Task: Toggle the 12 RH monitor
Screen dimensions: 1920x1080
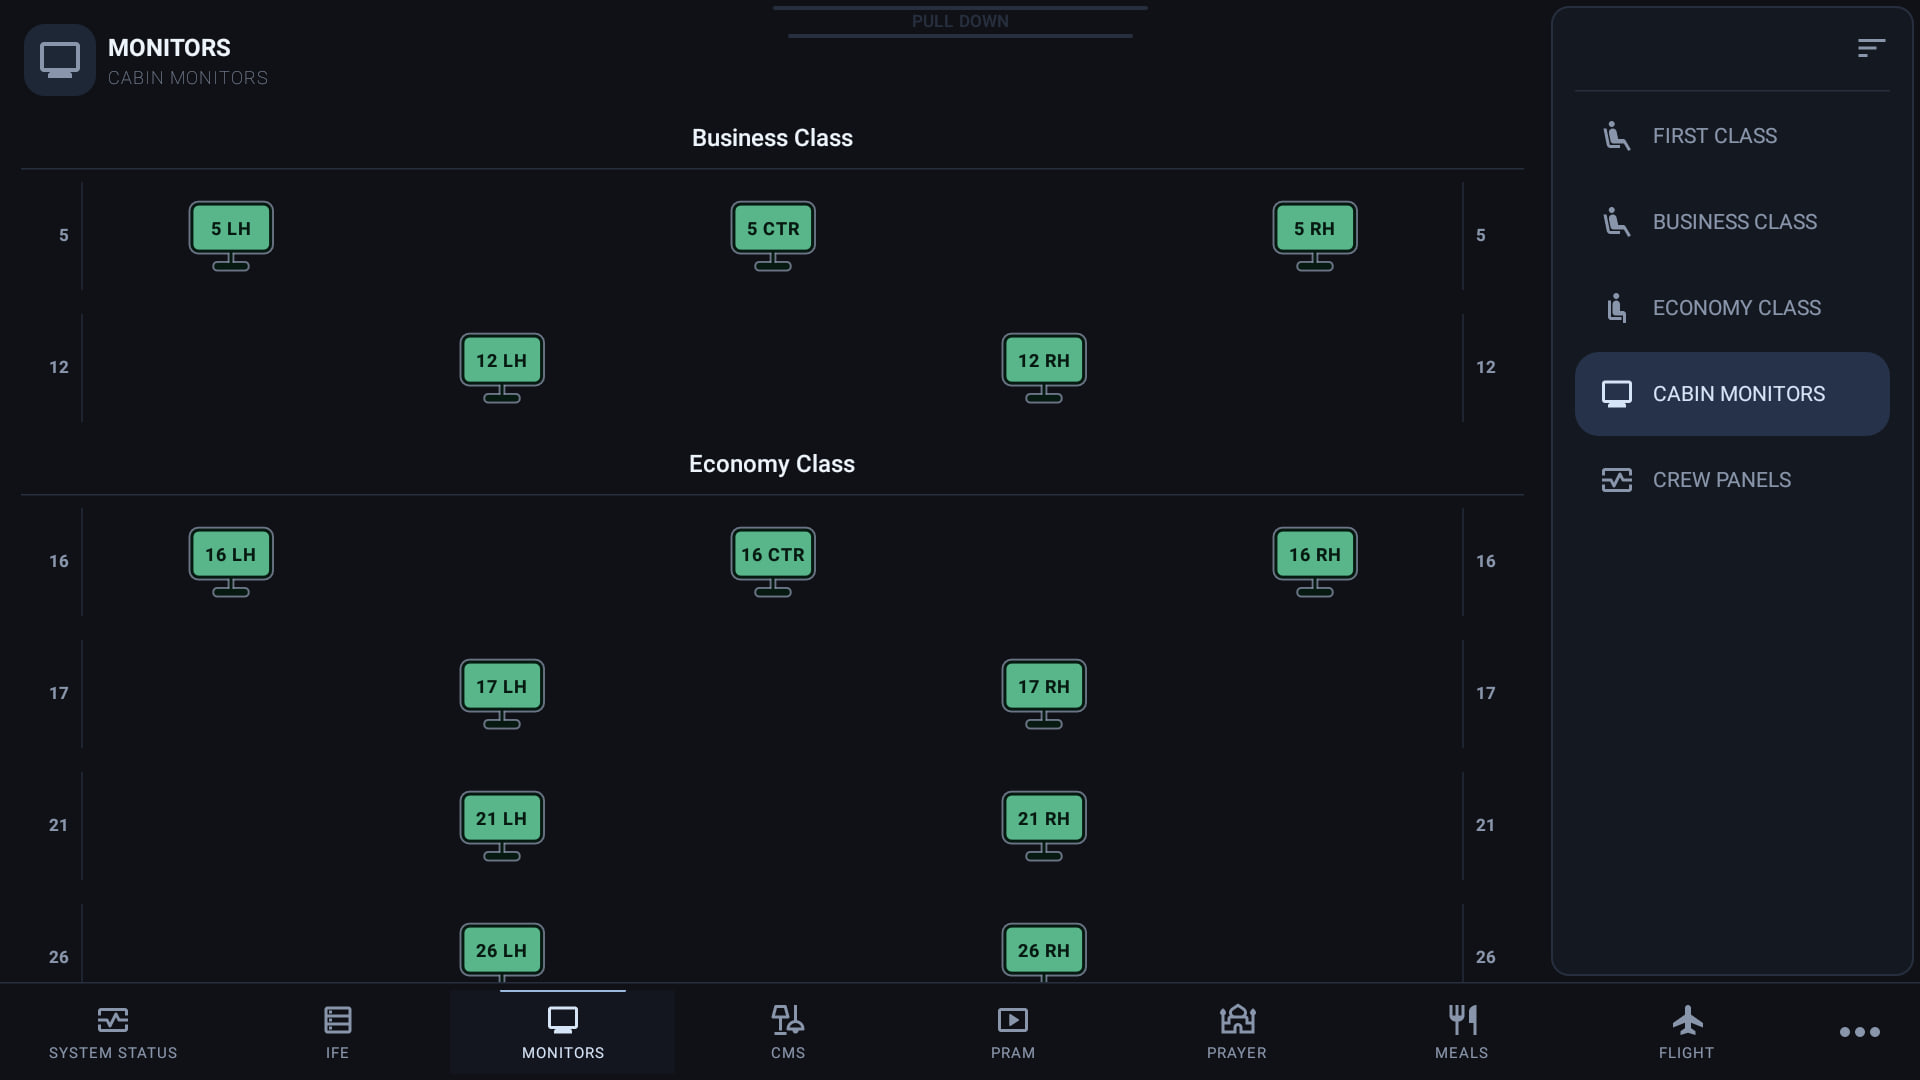Action: coord(1044,368)
